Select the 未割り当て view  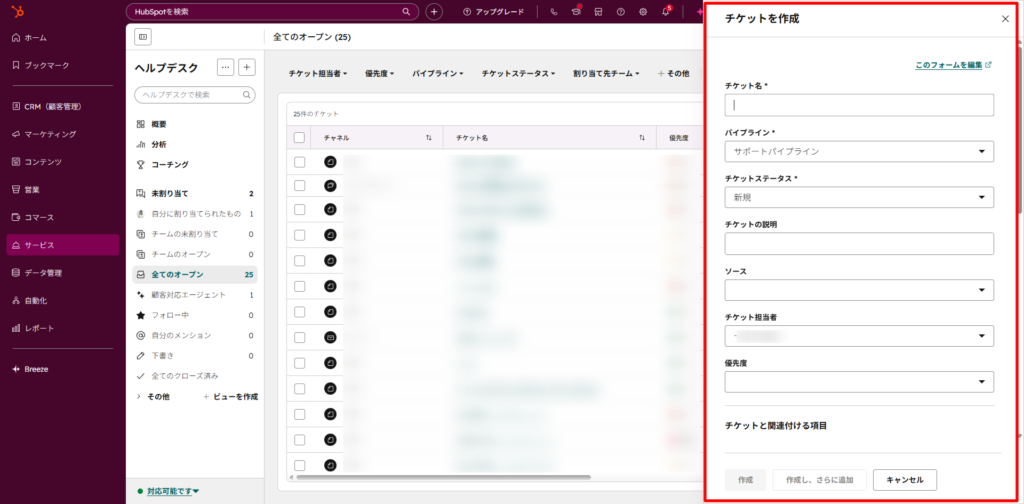pos(195,193)
